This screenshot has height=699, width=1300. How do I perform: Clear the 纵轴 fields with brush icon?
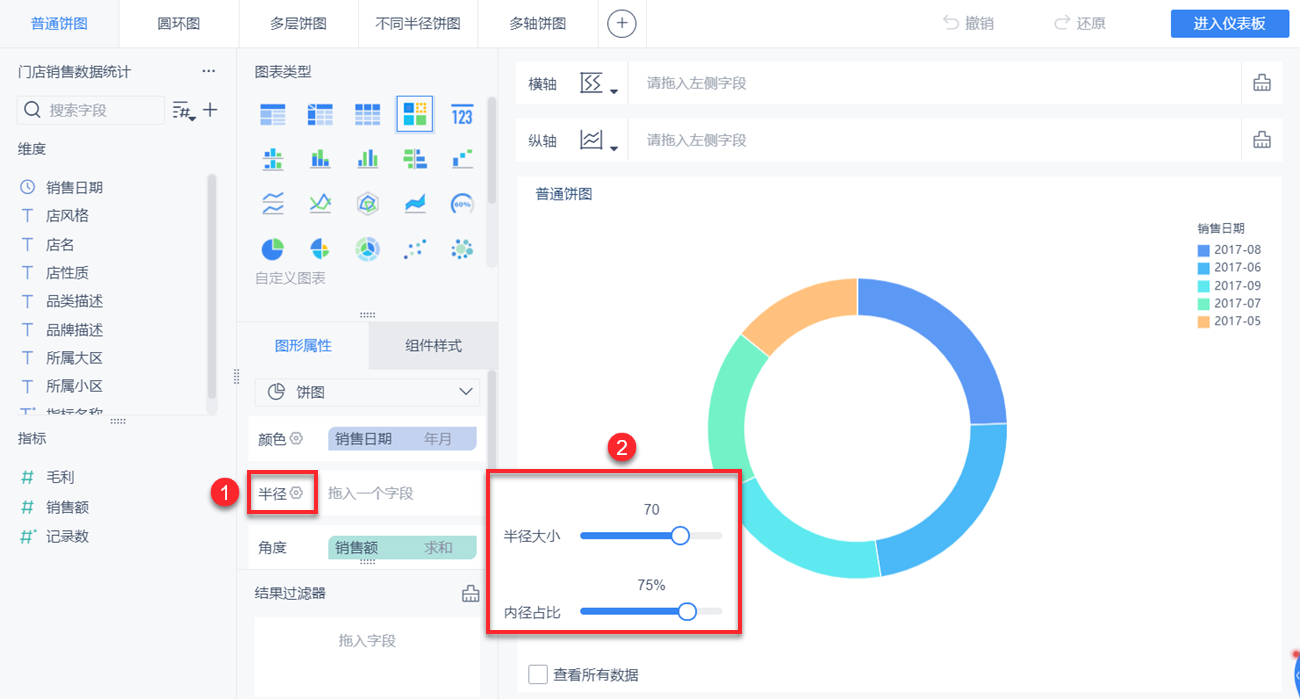pyautogui.click(x=1262, y=140)
